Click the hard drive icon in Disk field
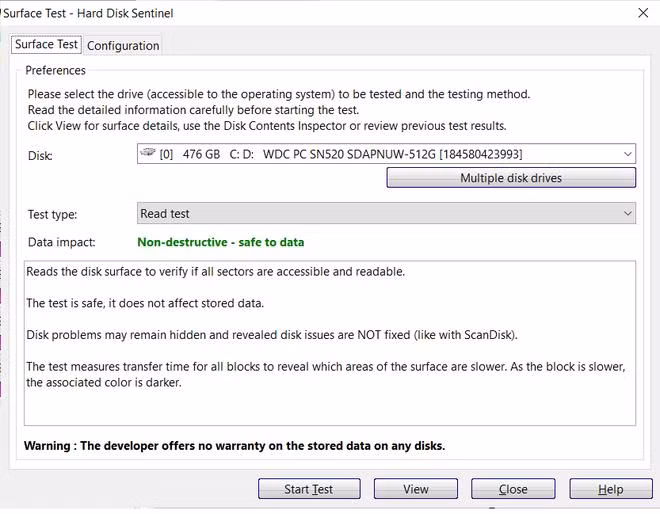 (x=148, y=153)
